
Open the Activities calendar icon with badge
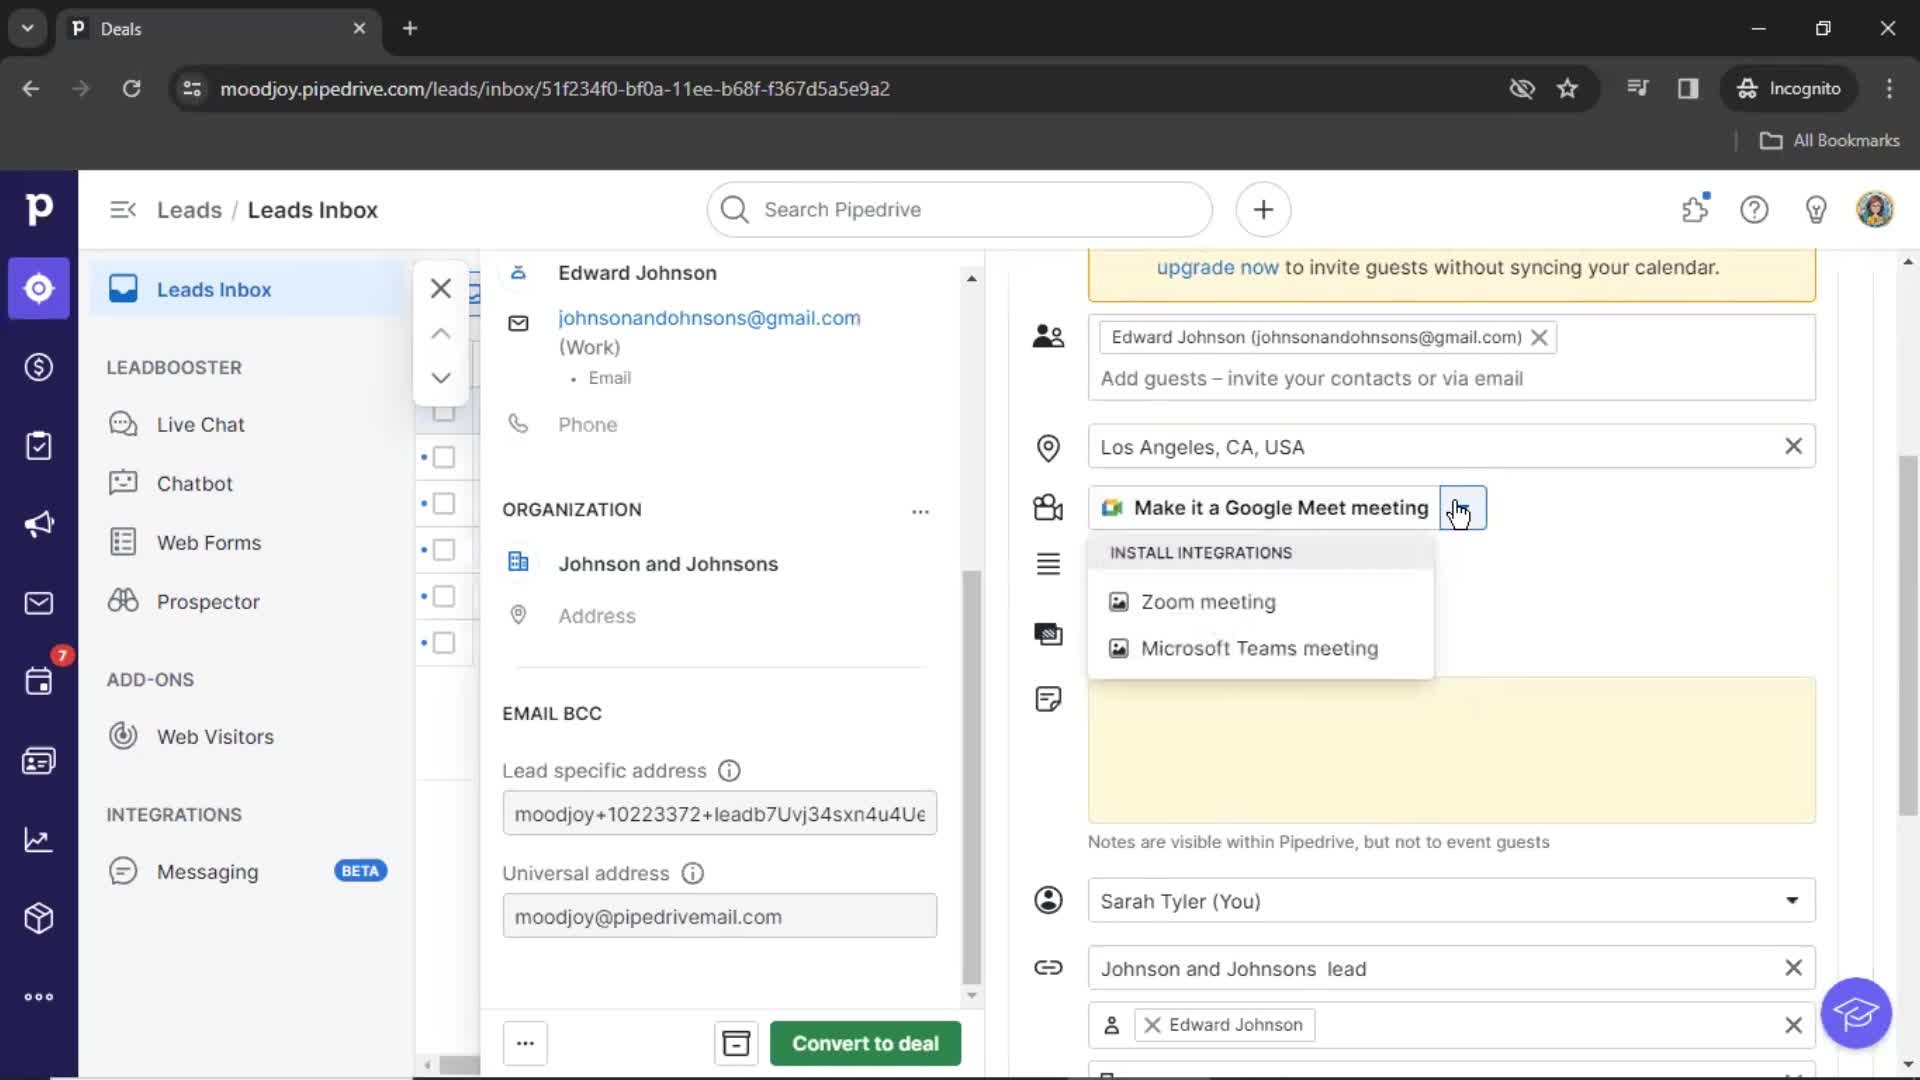coord(39,681)
